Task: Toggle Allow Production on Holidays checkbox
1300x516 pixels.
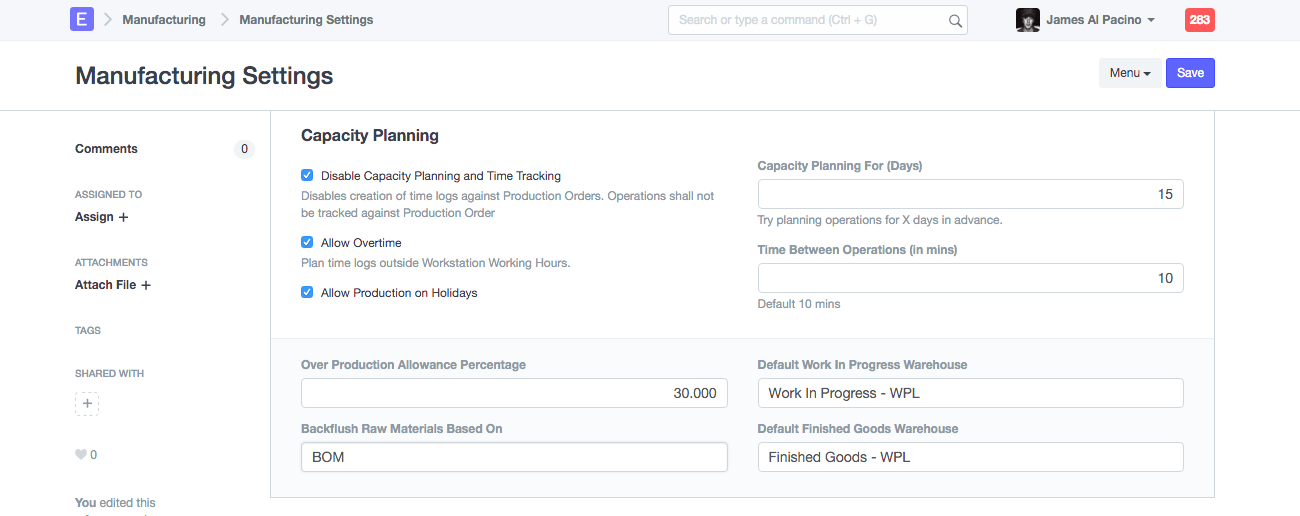Action: point(307,293)
